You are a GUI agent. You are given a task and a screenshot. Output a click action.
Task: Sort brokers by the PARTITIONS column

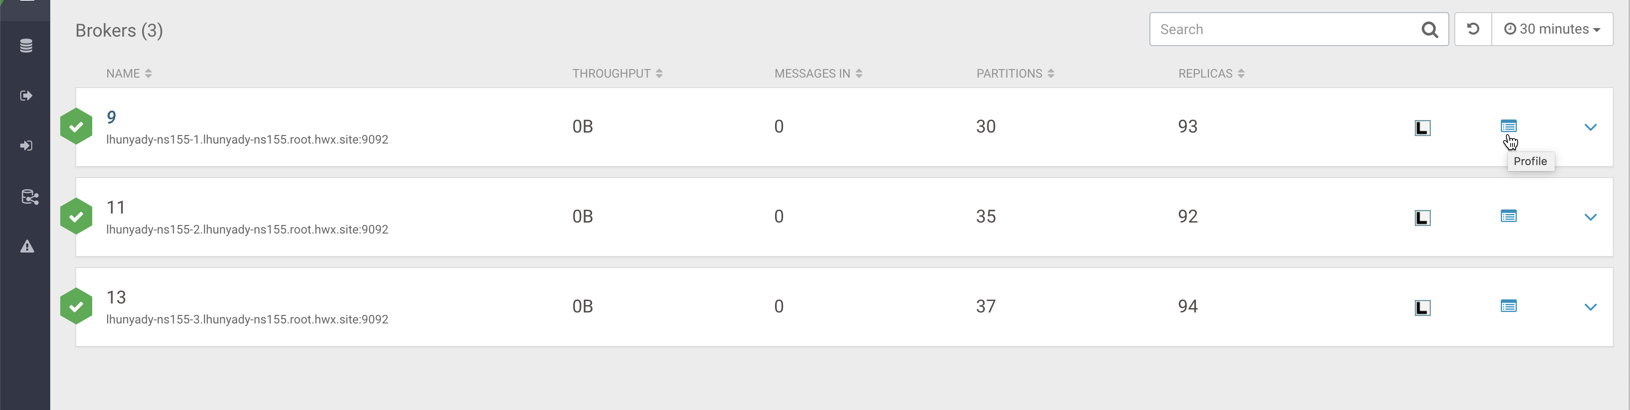(x=1015, y=74)
